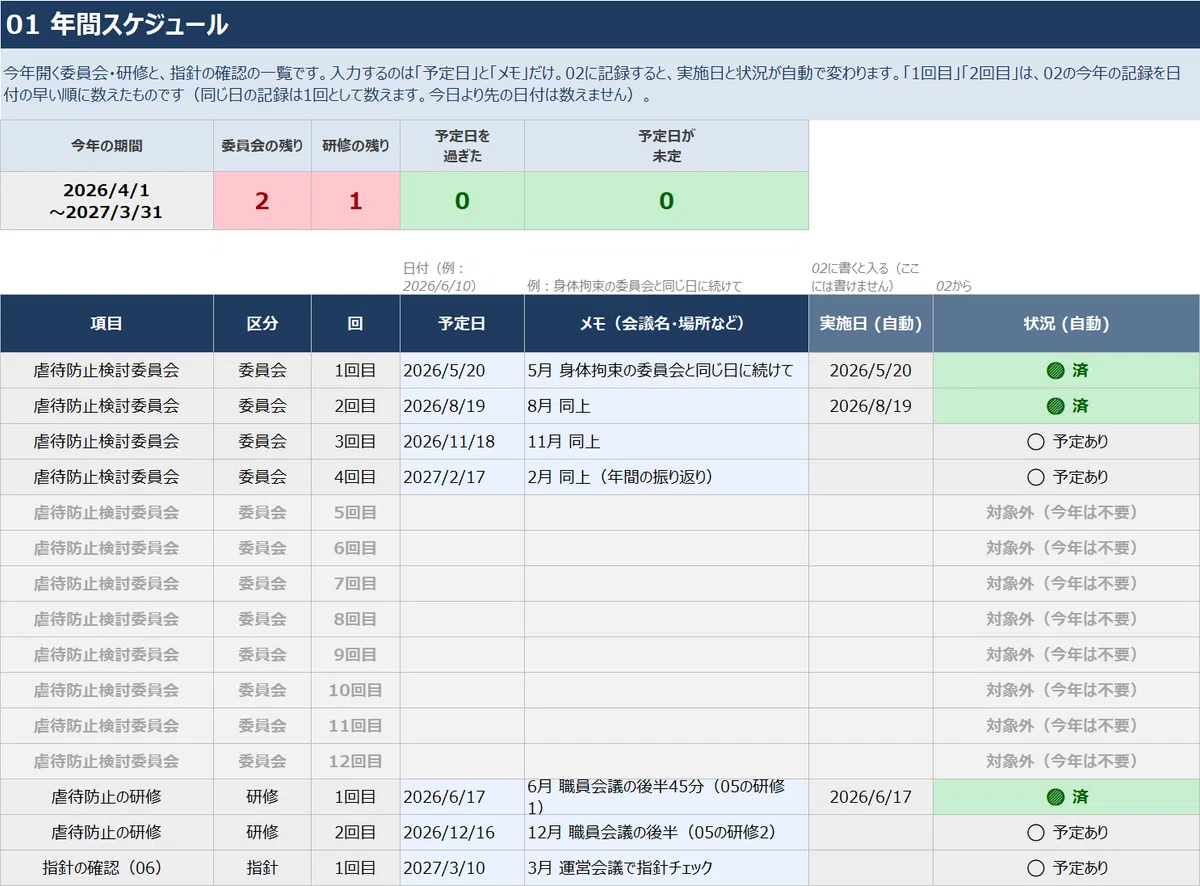Click the '指針の確認（06）' item cell
Viewport: 1200px width, 886px height.
point(107,868)
